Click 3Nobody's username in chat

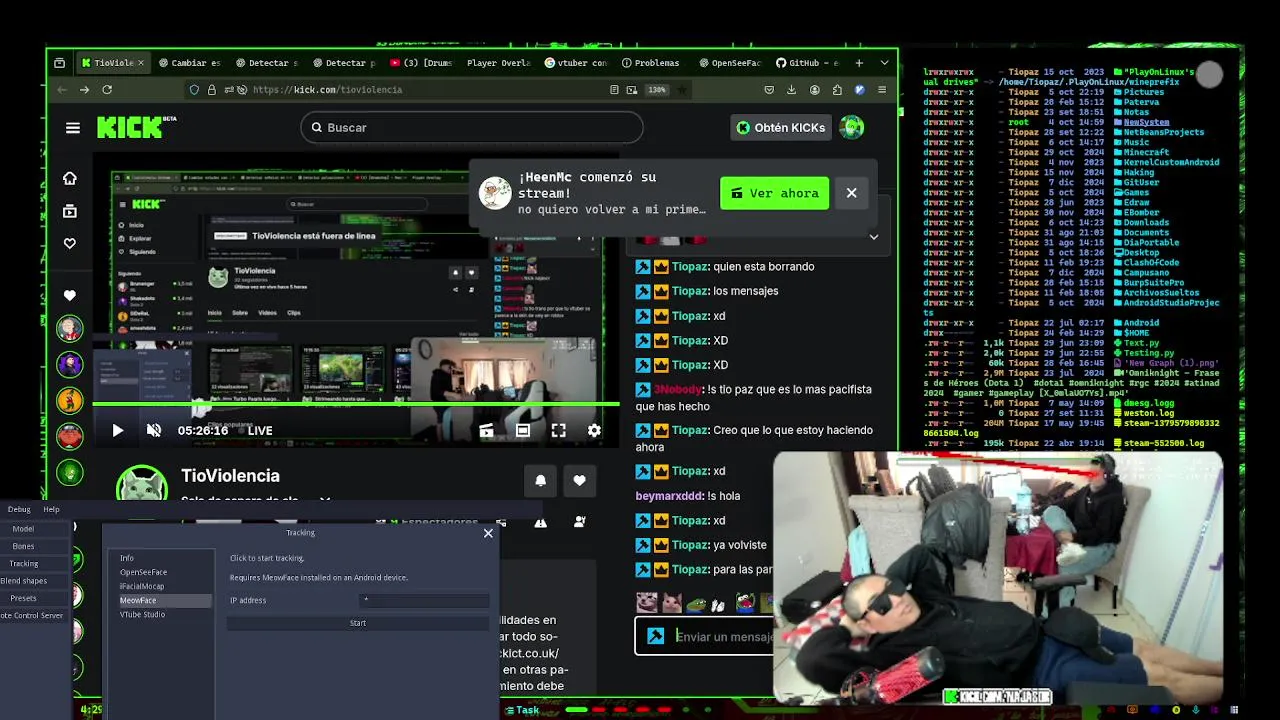[x=677, y=390]
